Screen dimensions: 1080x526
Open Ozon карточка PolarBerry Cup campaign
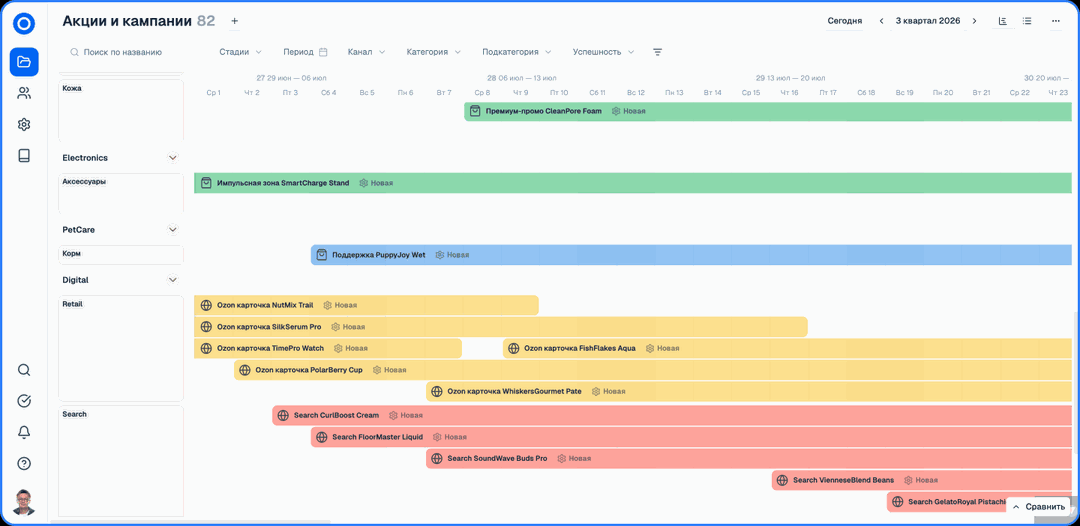pyautogui.click(x=652, y=370)
